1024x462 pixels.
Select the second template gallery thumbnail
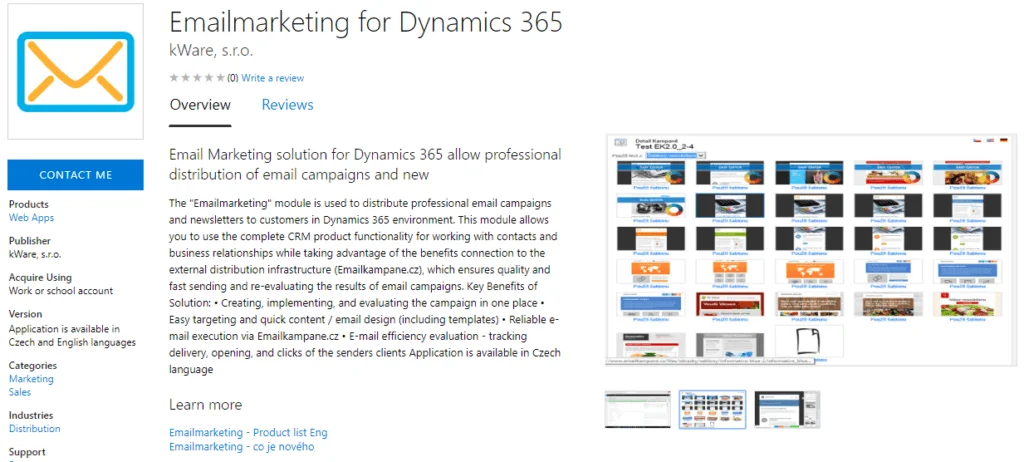712,410
